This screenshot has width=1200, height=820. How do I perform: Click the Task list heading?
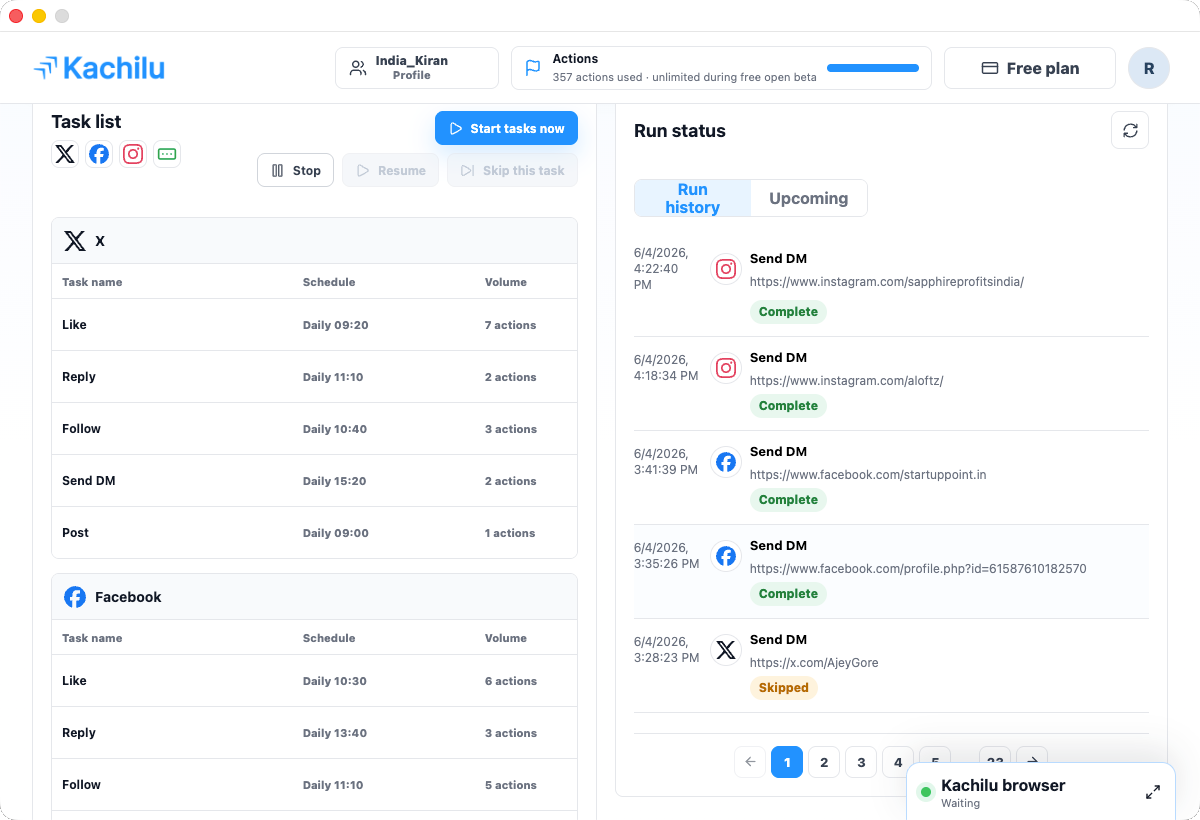[x=87, y=122]
